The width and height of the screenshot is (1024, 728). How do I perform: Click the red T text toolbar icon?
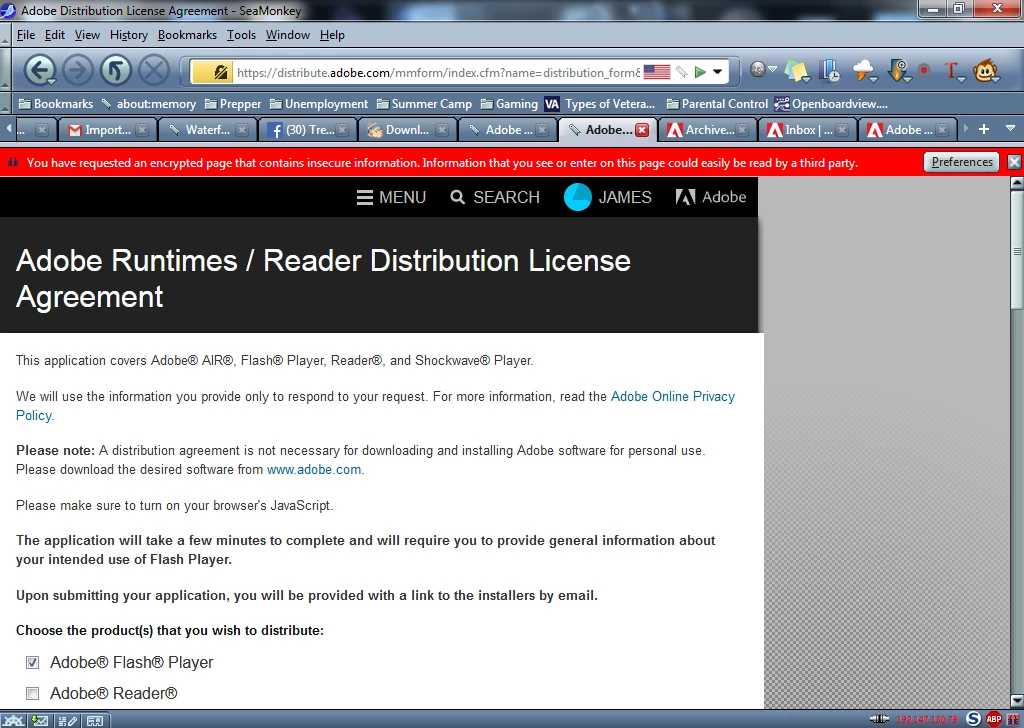coord(950,69)
